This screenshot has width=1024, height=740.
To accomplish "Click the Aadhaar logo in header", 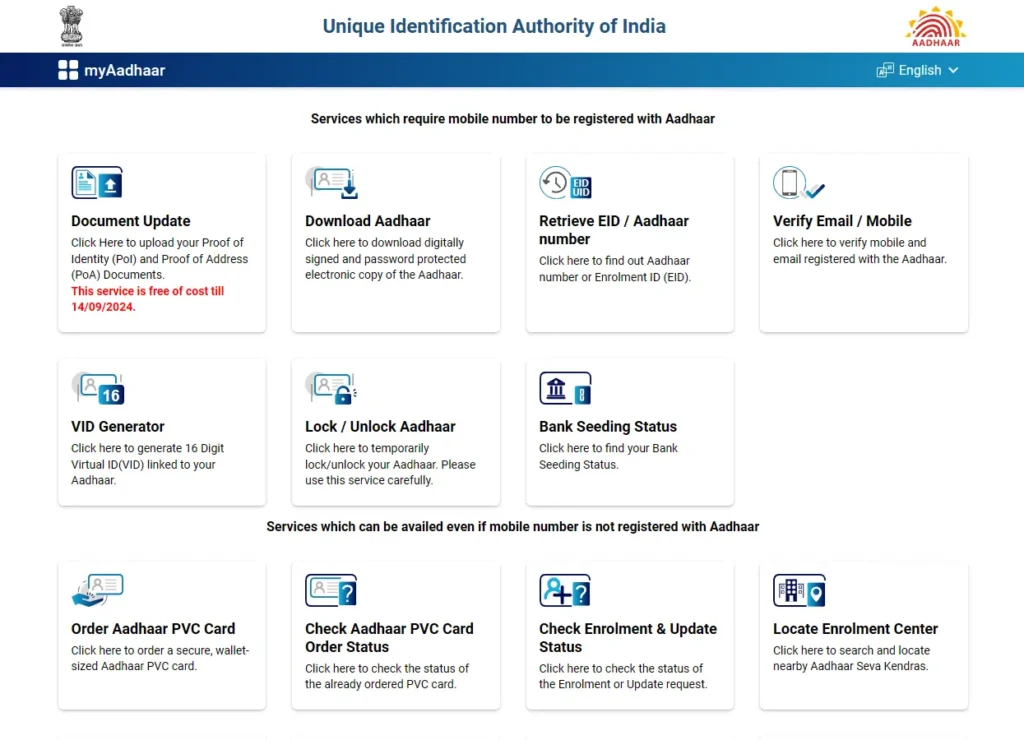I will point(934,27).
